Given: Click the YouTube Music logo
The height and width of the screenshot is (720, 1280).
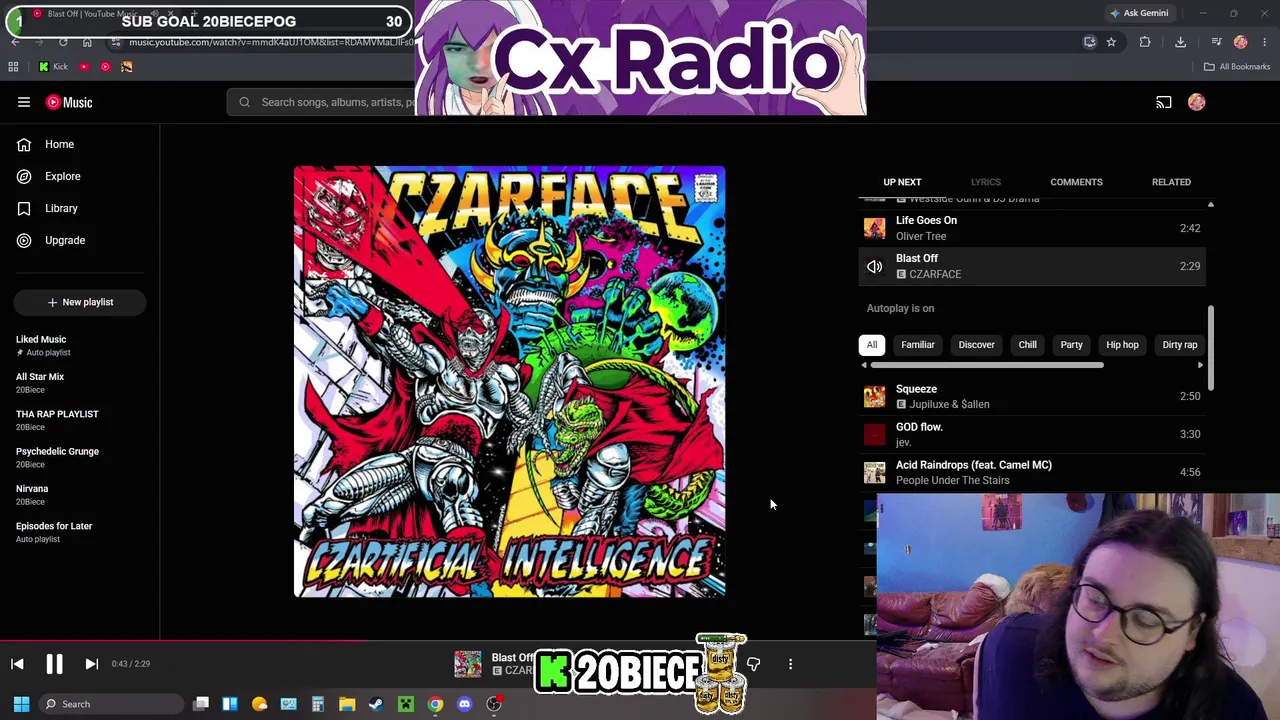Looking at the screenshot, I should pyautogui.click(x=69, y=102).
